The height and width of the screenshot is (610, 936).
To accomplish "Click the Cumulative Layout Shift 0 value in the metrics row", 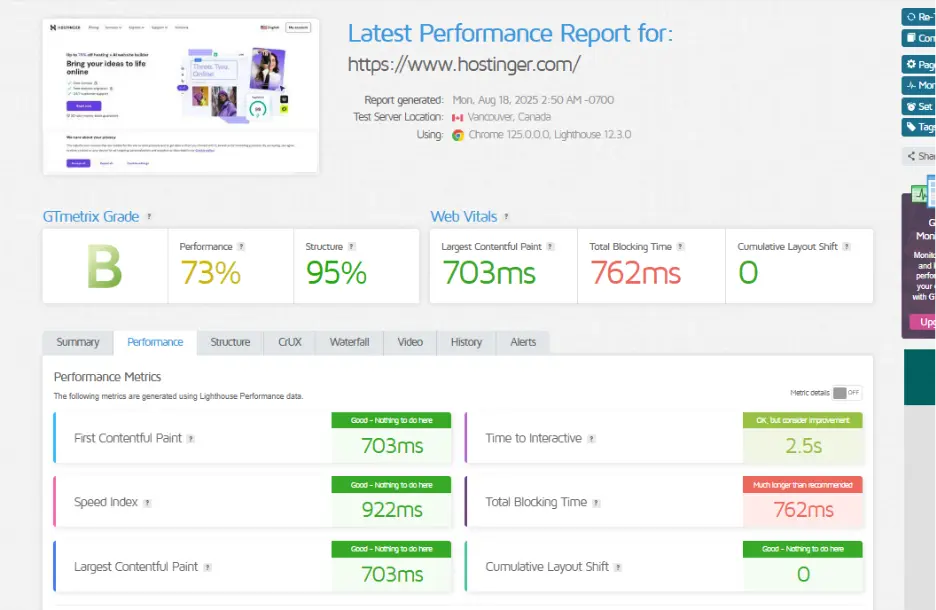I will coord(803,574).
